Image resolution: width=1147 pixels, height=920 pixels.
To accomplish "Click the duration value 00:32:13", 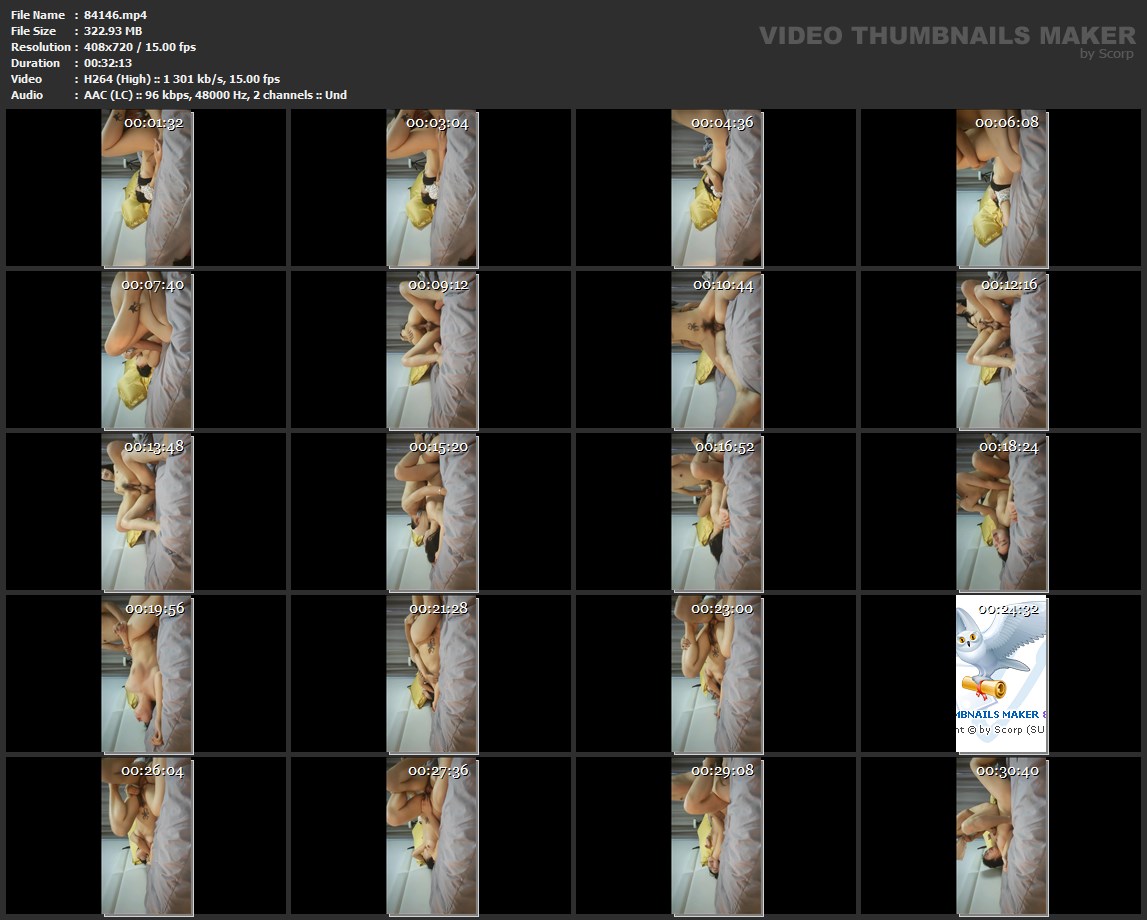I will 108,63.
